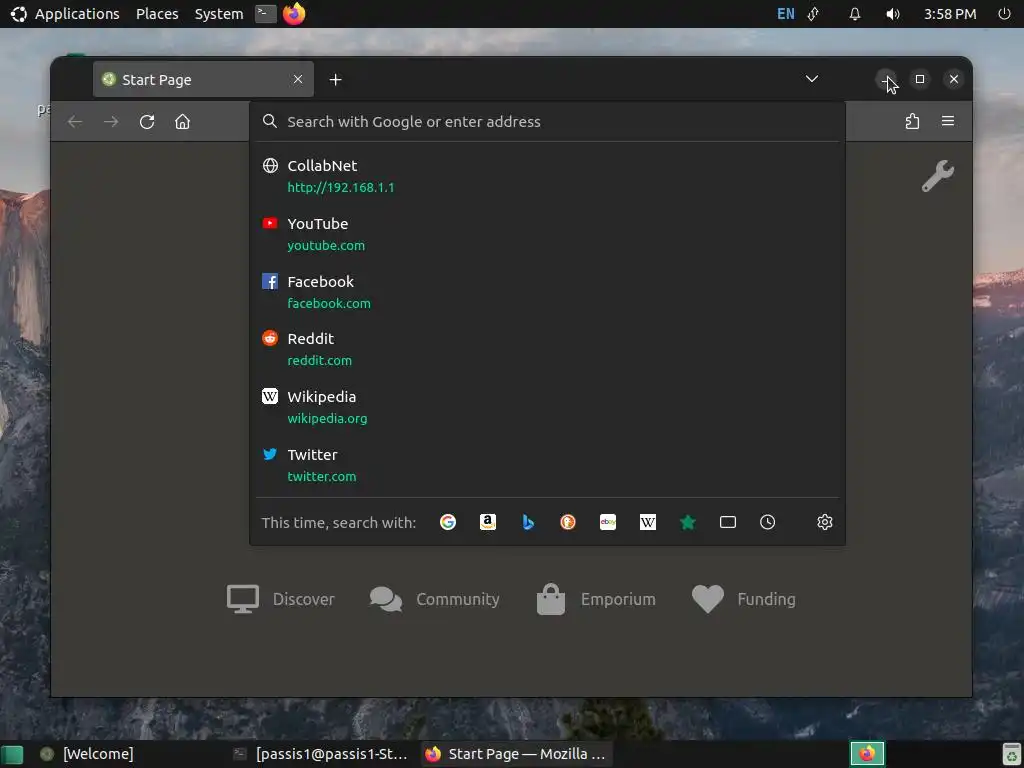Select the Start Page tab
This screenshot has width=1024, height=768.
click(x=203, y=79)
